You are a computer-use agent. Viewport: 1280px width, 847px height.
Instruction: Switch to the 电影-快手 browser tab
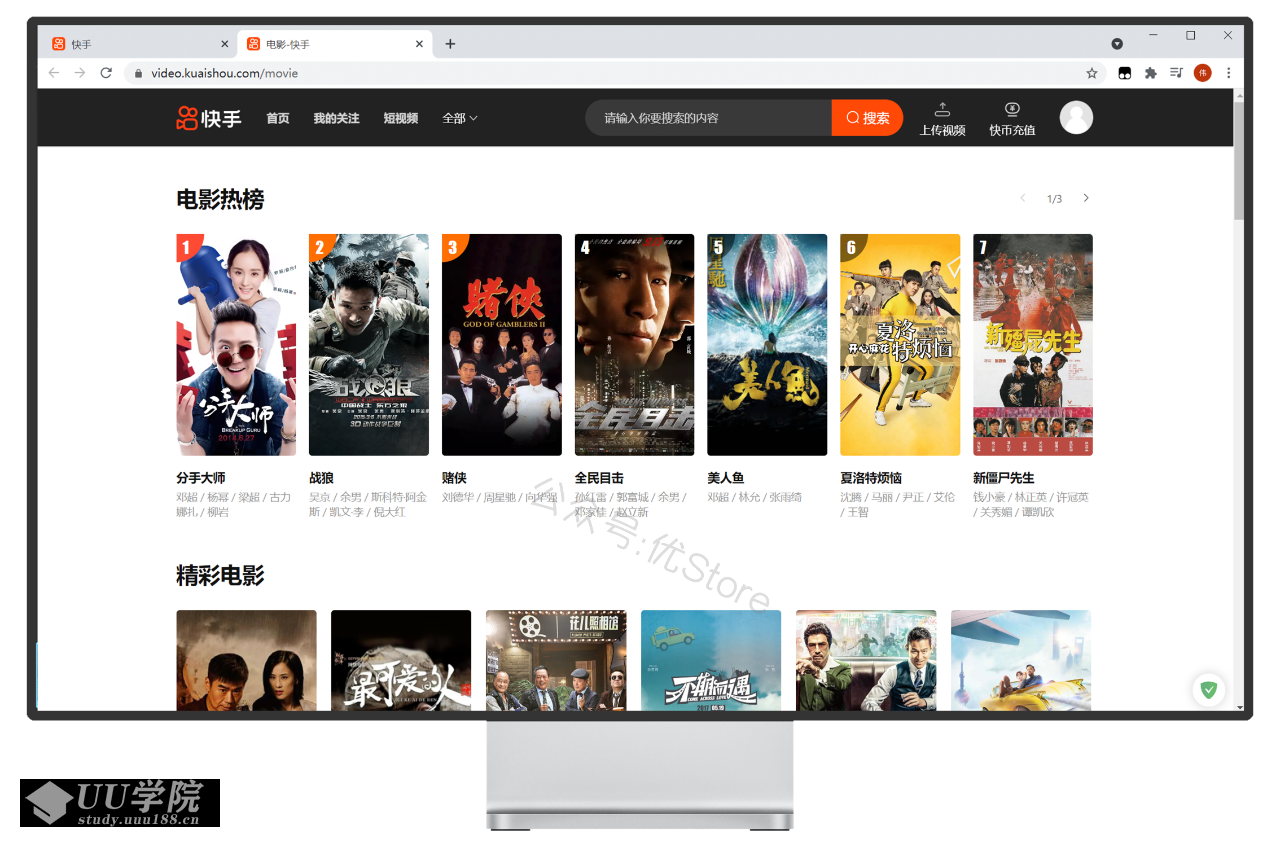click(335, 44)
